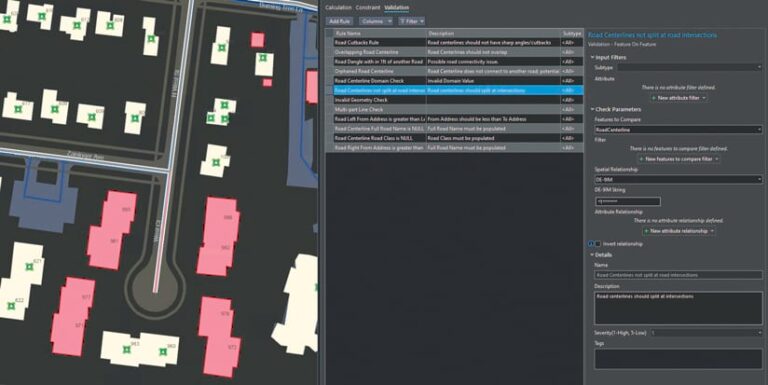This screenshot has height=385, width=768.
Task: Click 'Road Class must be populated' description
Action: coord(493,138)
